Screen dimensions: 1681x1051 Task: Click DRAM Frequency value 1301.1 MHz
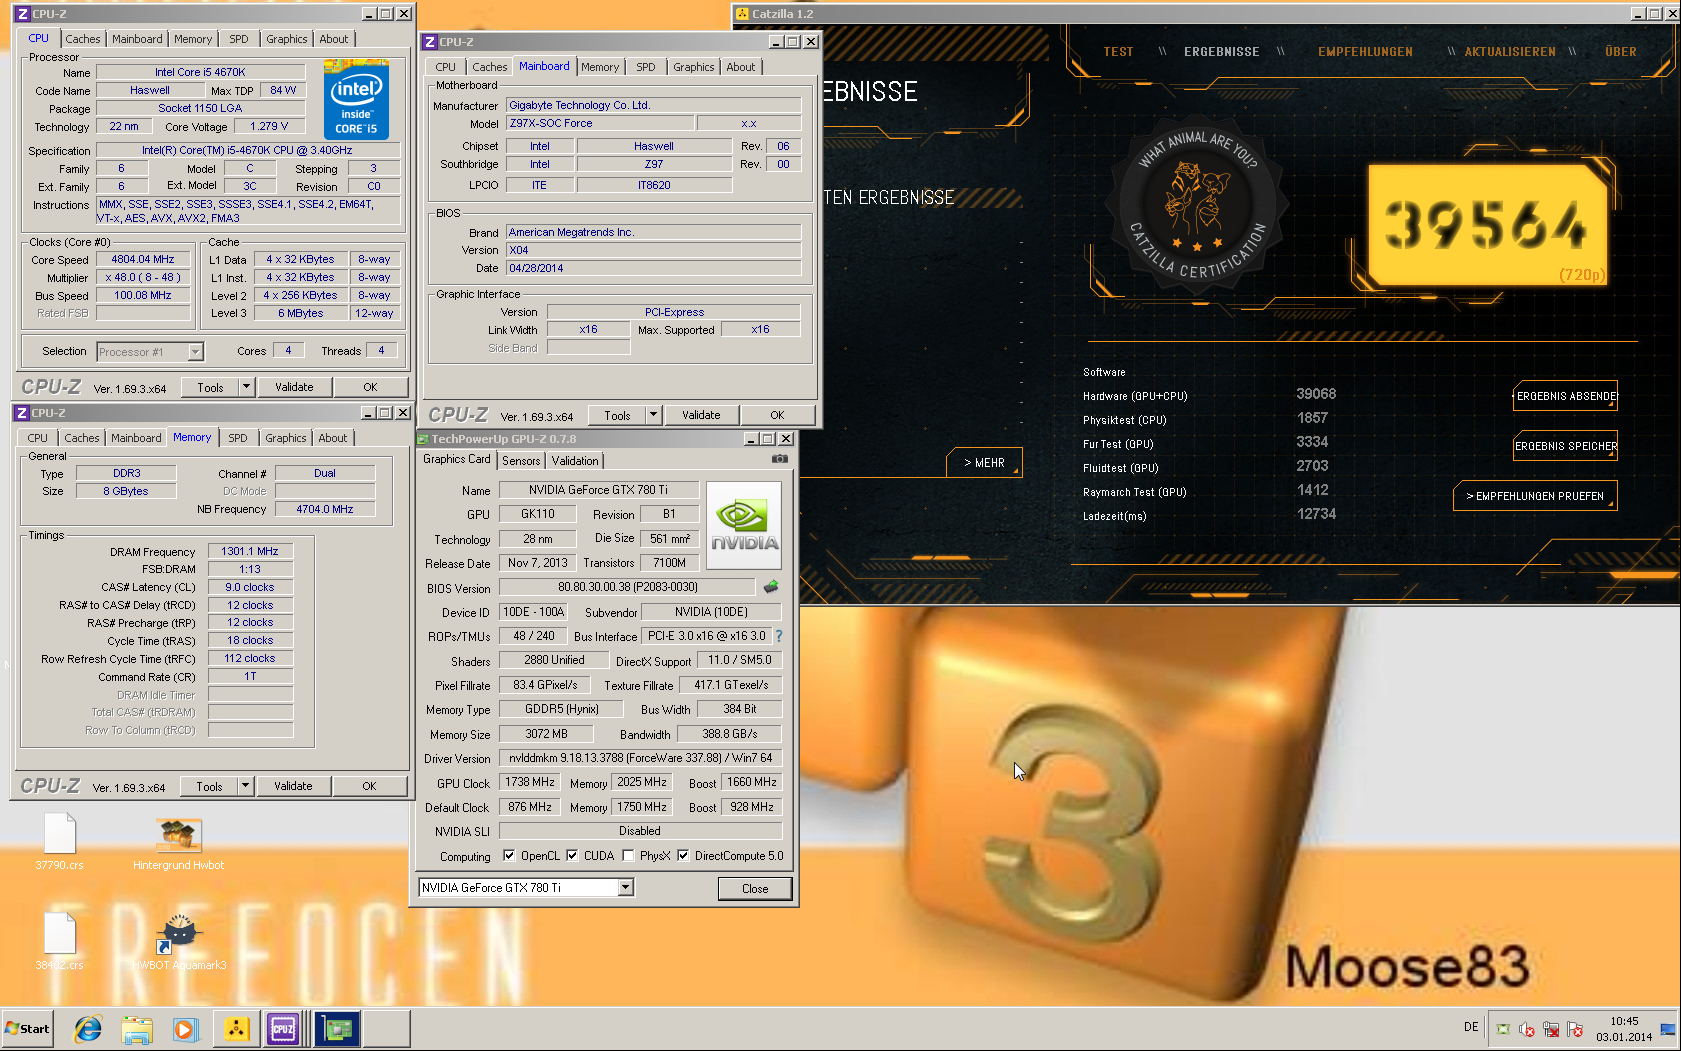pos(250,551)
